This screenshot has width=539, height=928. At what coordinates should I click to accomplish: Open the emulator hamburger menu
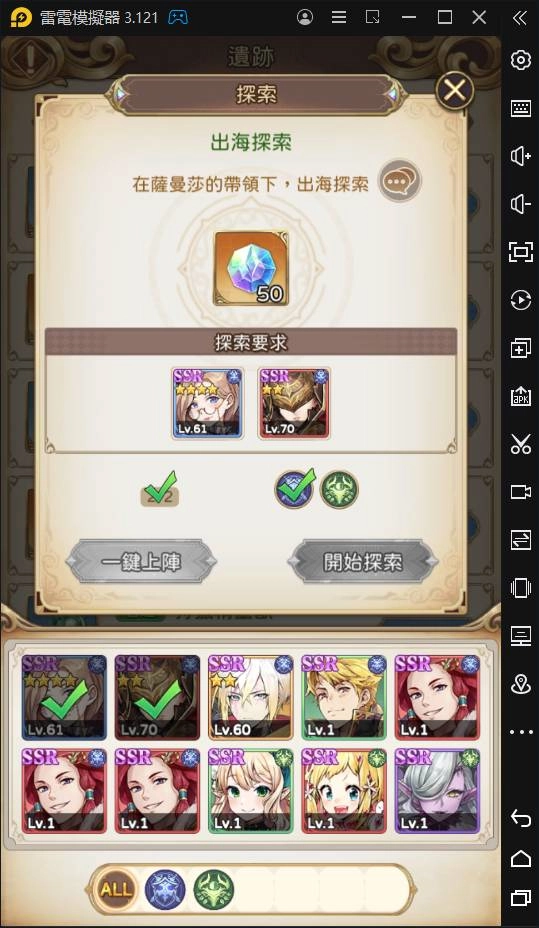tap(339, 17)
